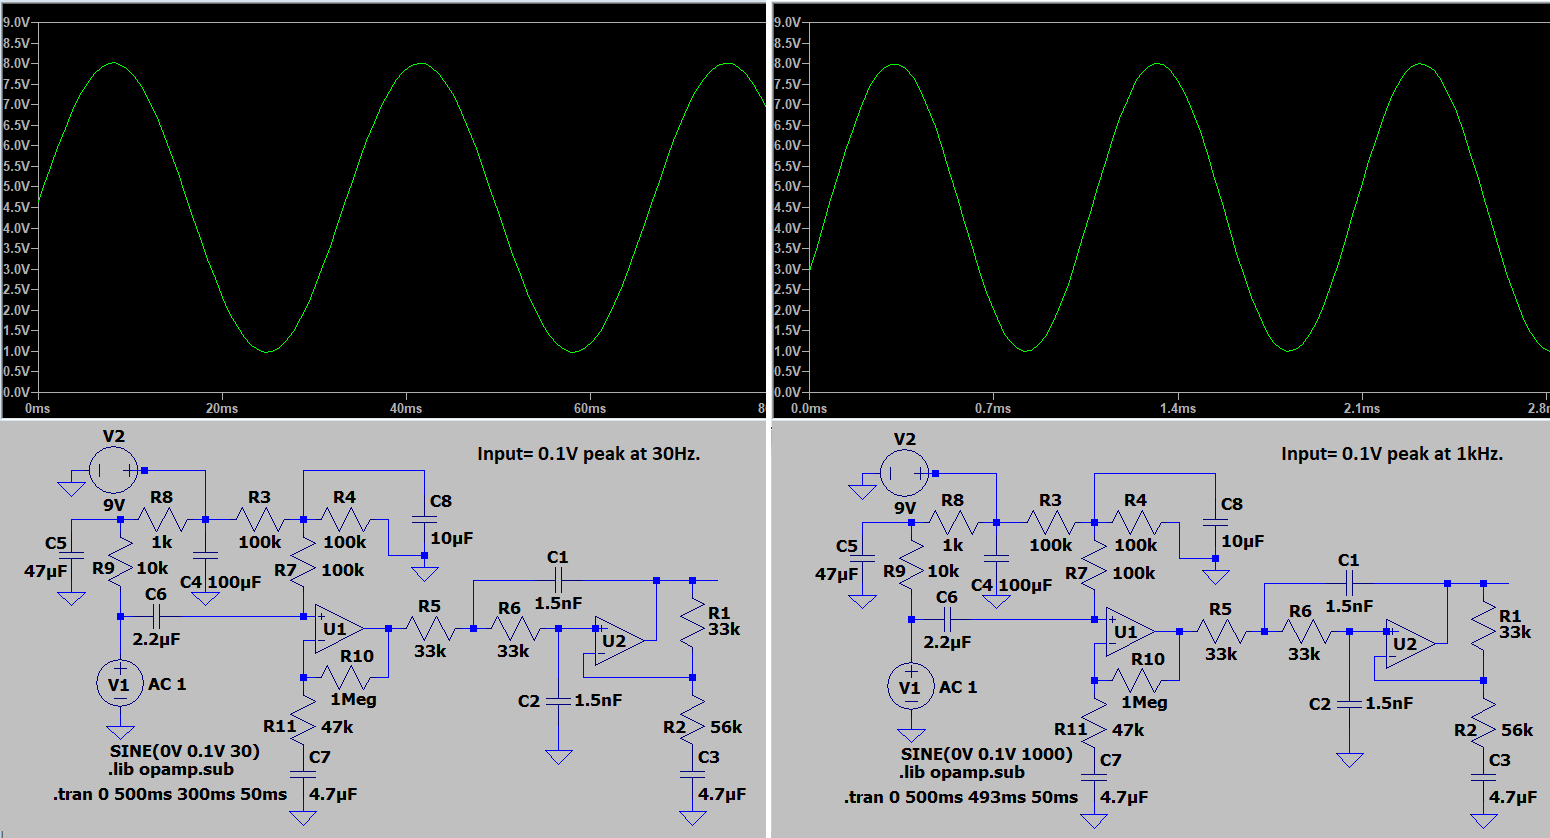Screen dimensions: 1550x838
Task: Click ".lib opamp.sub" in the 1kHz schematic
Action: pyautogui.click(x=962, y=773)
